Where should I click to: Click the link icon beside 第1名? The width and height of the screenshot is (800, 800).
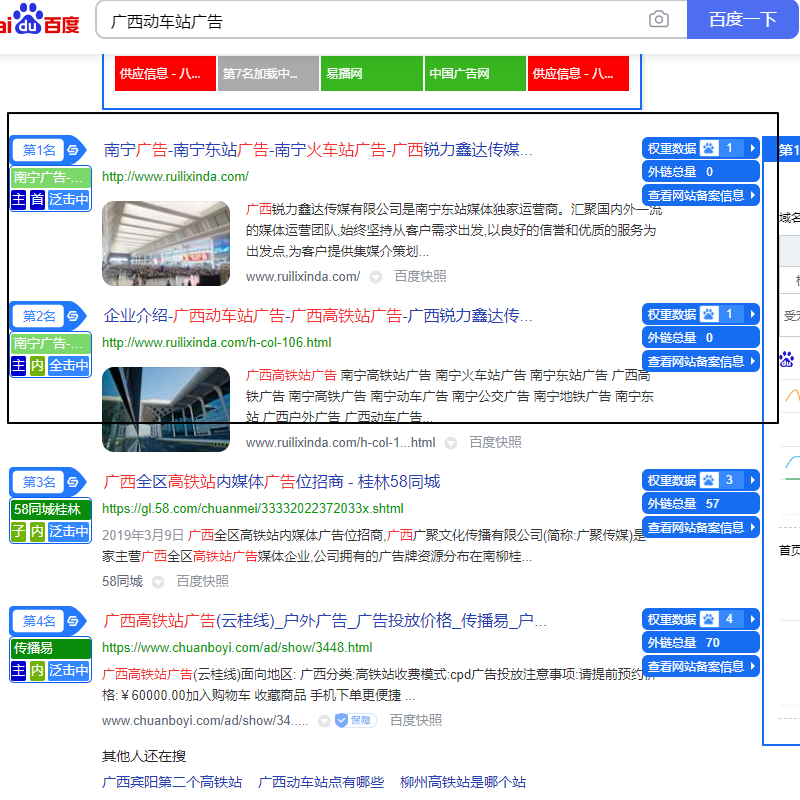point(73,150)
